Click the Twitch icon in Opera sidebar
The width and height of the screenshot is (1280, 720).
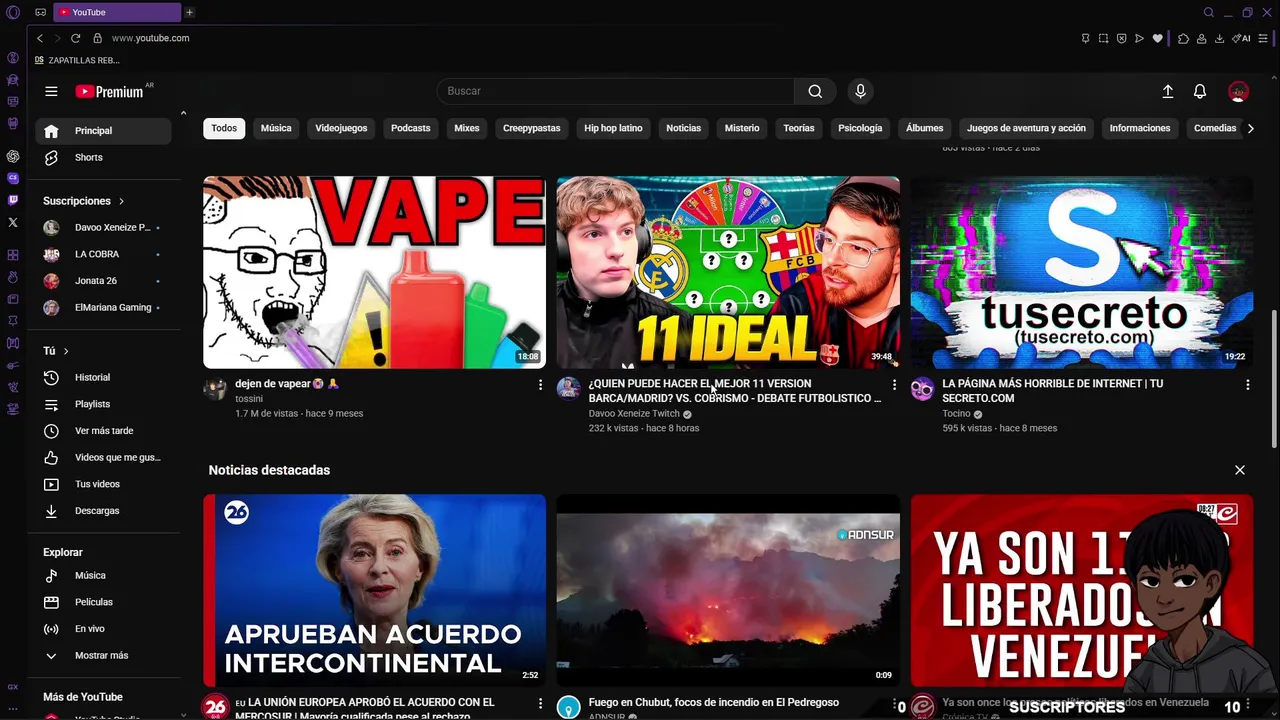pos(13,200)
